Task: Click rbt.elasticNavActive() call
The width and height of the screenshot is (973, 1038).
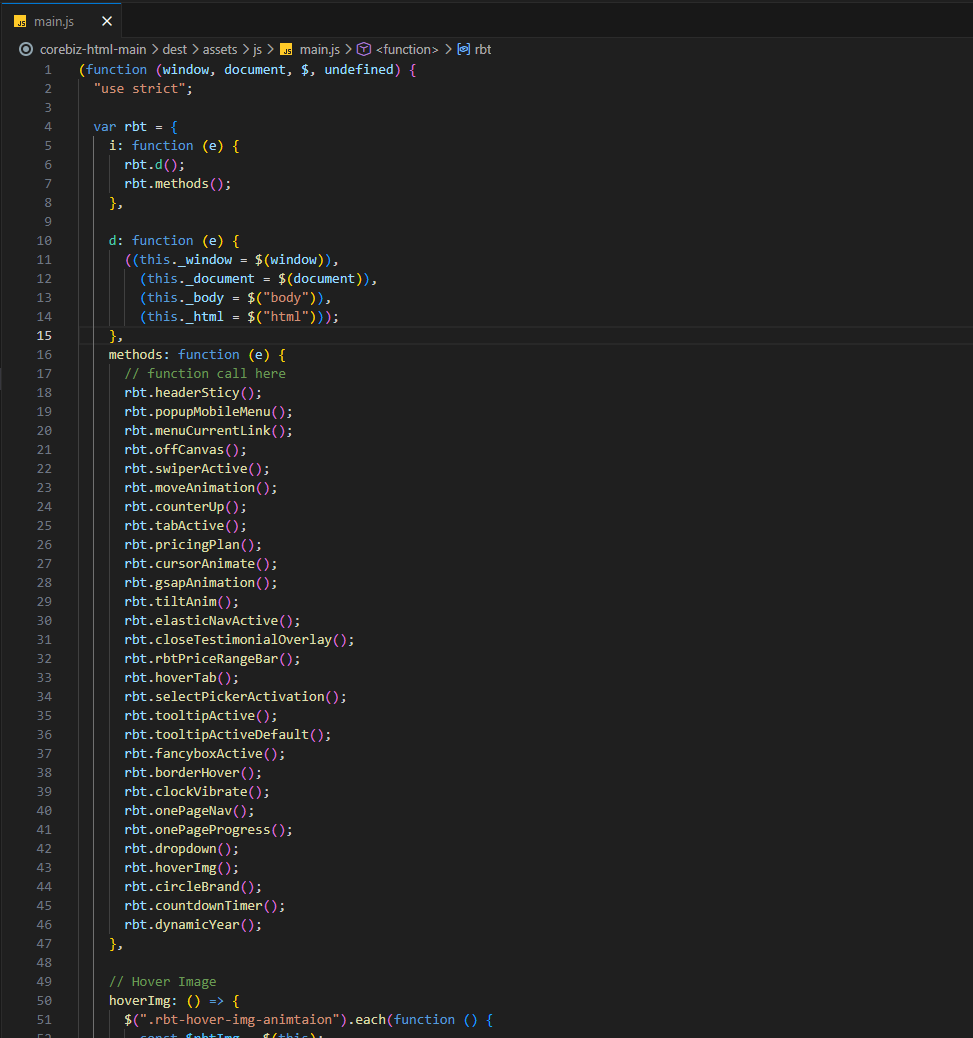Action: click(x=212, y=621)
